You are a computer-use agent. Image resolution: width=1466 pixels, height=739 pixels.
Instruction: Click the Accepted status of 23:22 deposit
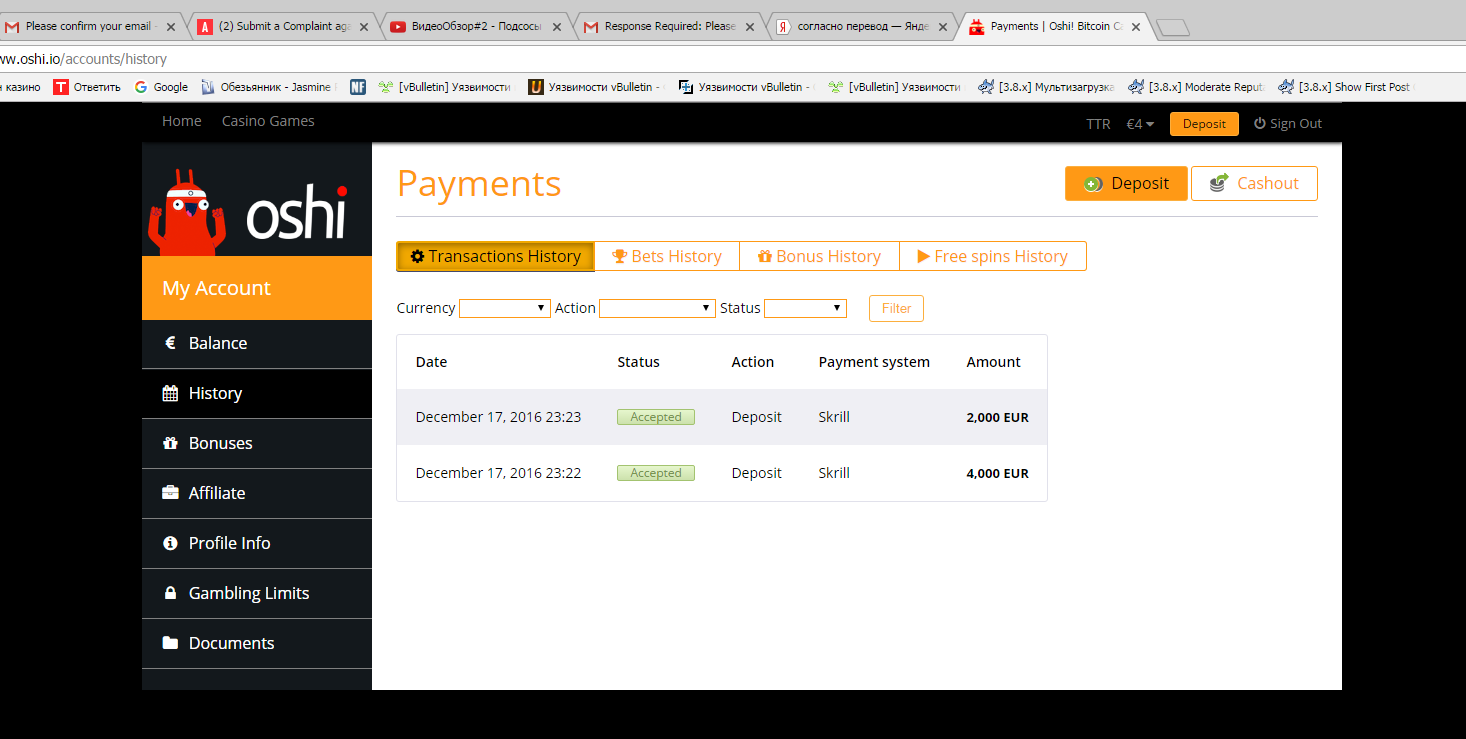coord(656,473)
